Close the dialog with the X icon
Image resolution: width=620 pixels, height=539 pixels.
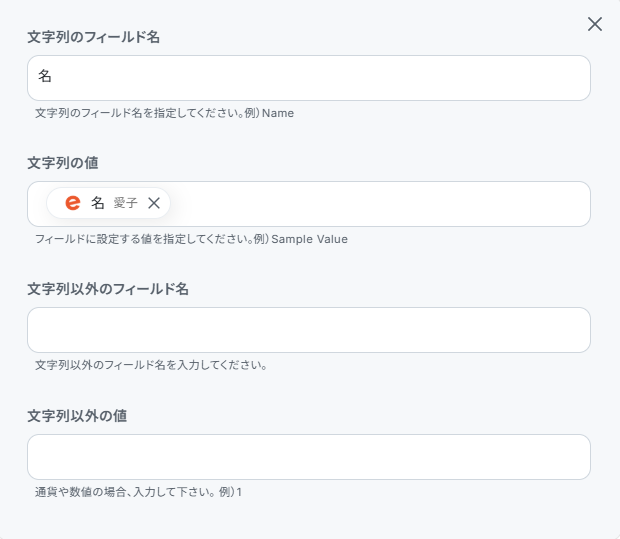pyautogui.click(x=595, y=24)
